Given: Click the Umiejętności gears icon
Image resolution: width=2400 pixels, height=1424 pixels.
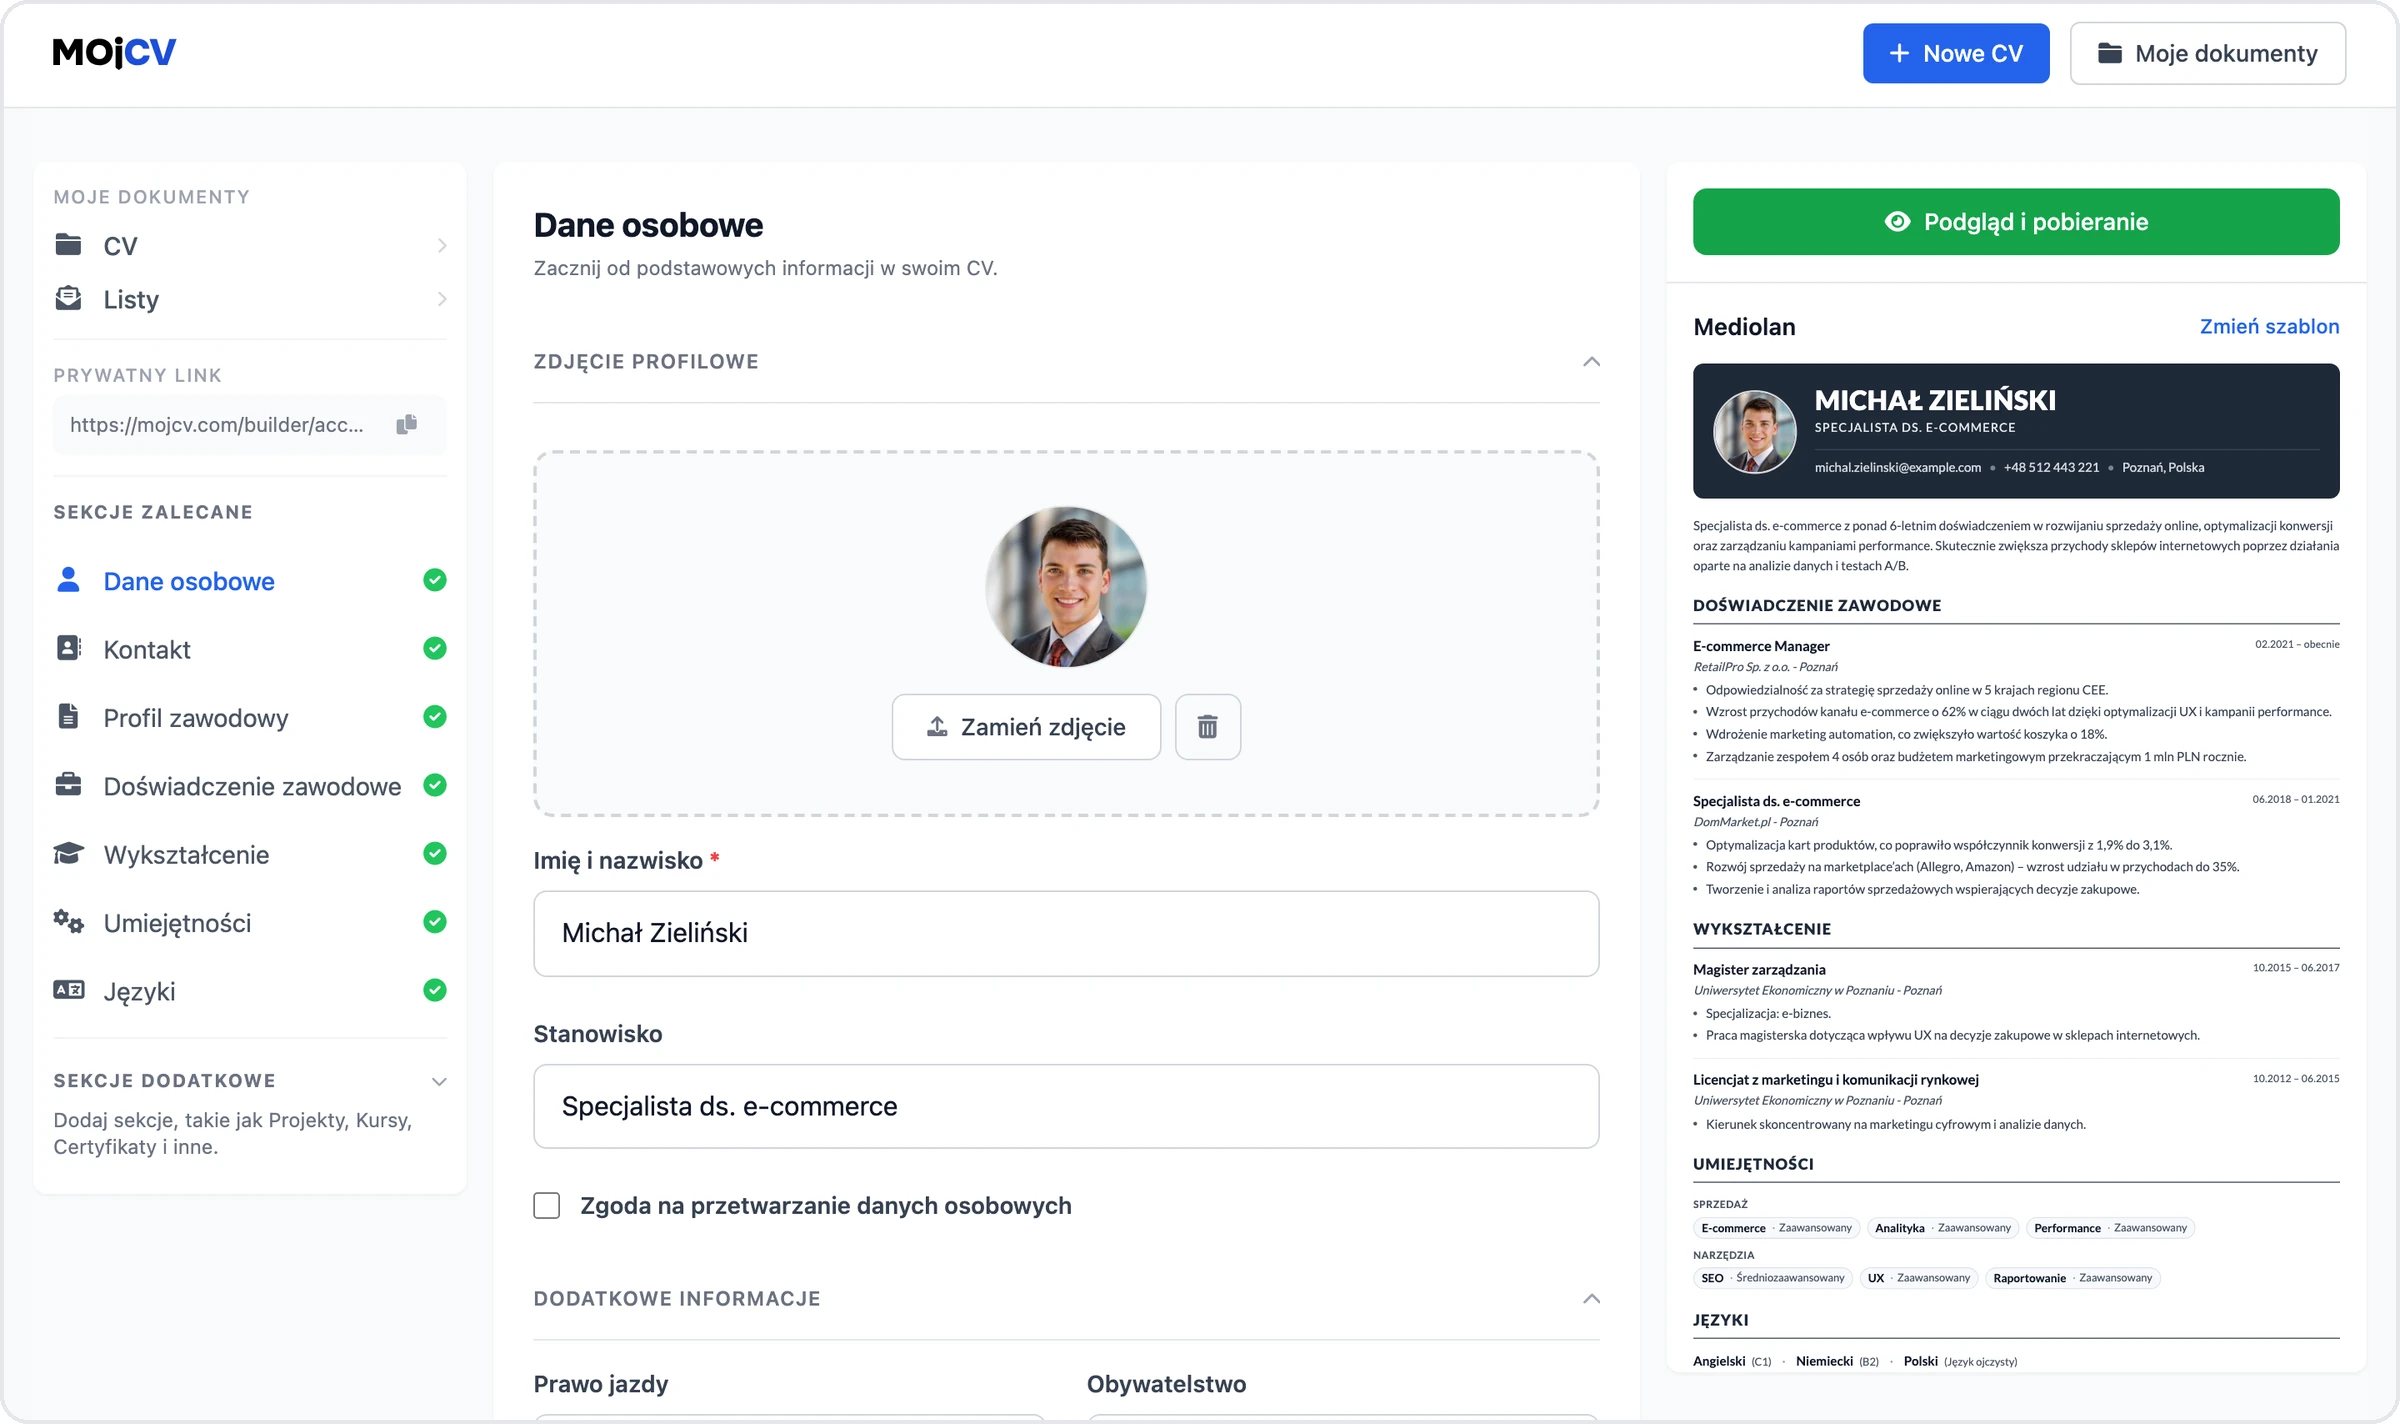Looking at the screenshot, I should 68,921.
